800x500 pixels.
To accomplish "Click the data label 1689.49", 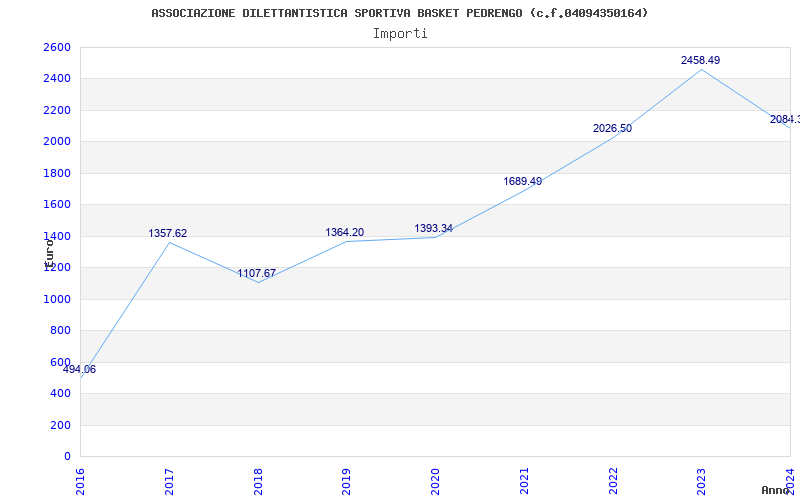I will 522,181.
